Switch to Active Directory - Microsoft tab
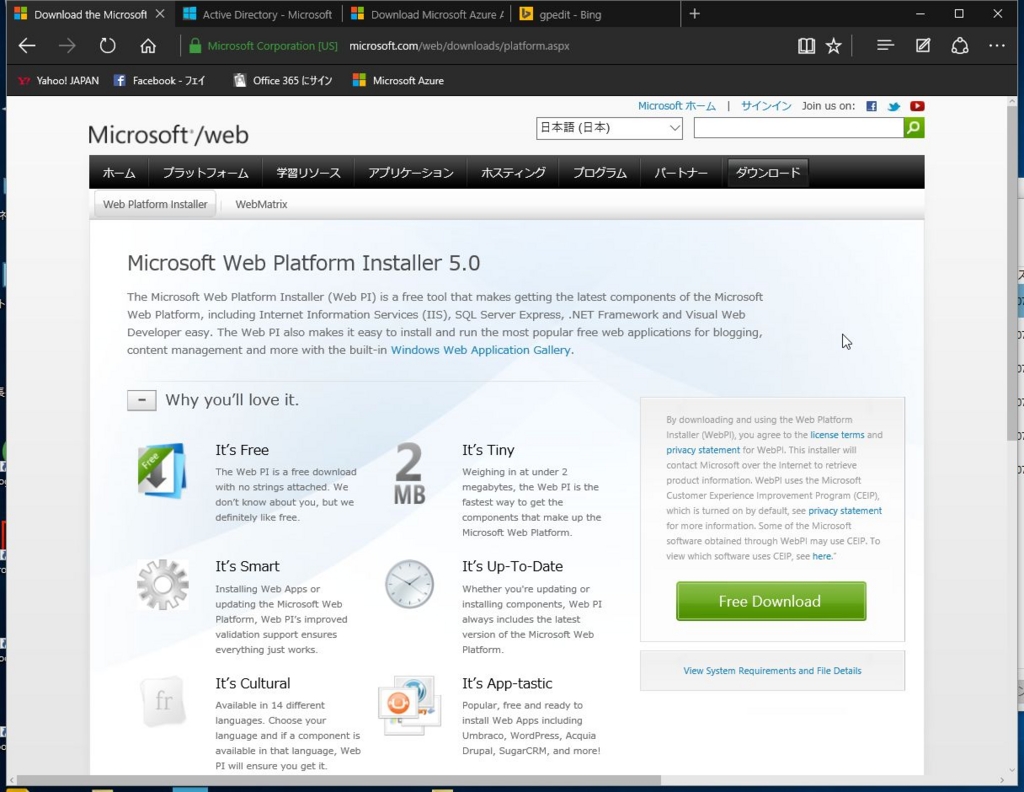The image size is (1024, 792). (257, 14)
